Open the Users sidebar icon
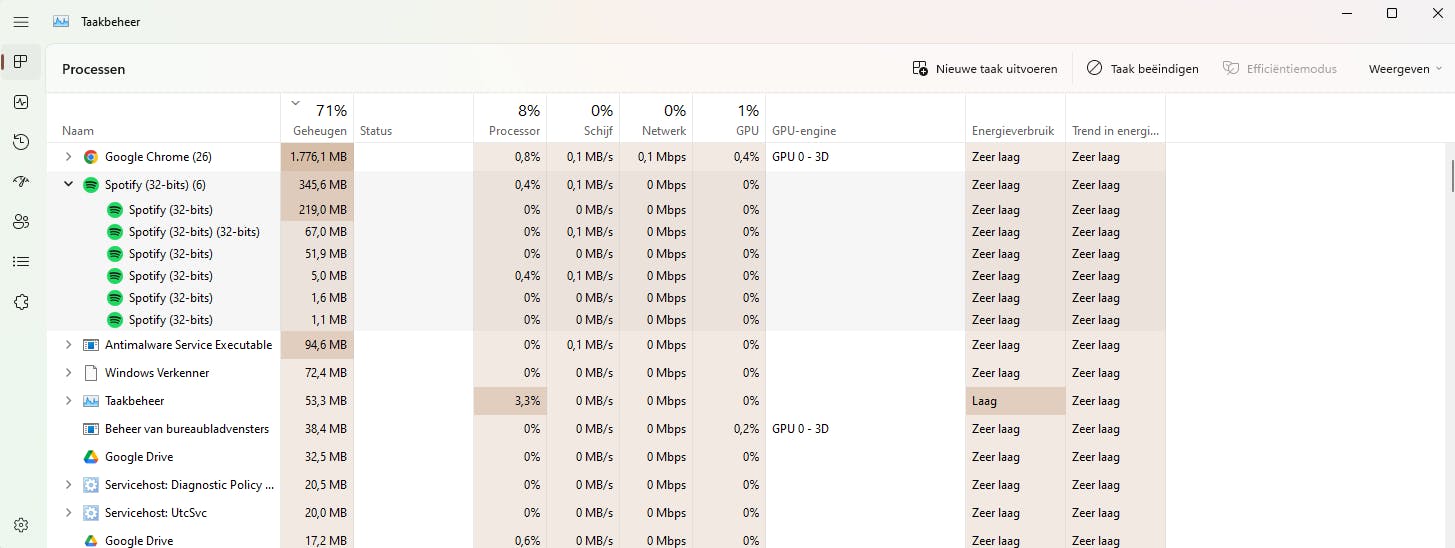 pos(21,222)
